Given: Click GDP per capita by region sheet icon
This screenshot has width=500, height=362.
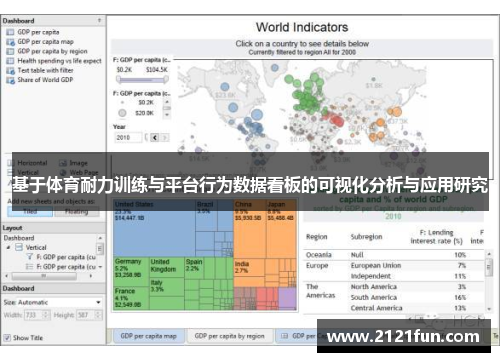Looking at the screenshot, I should (10, 51).
